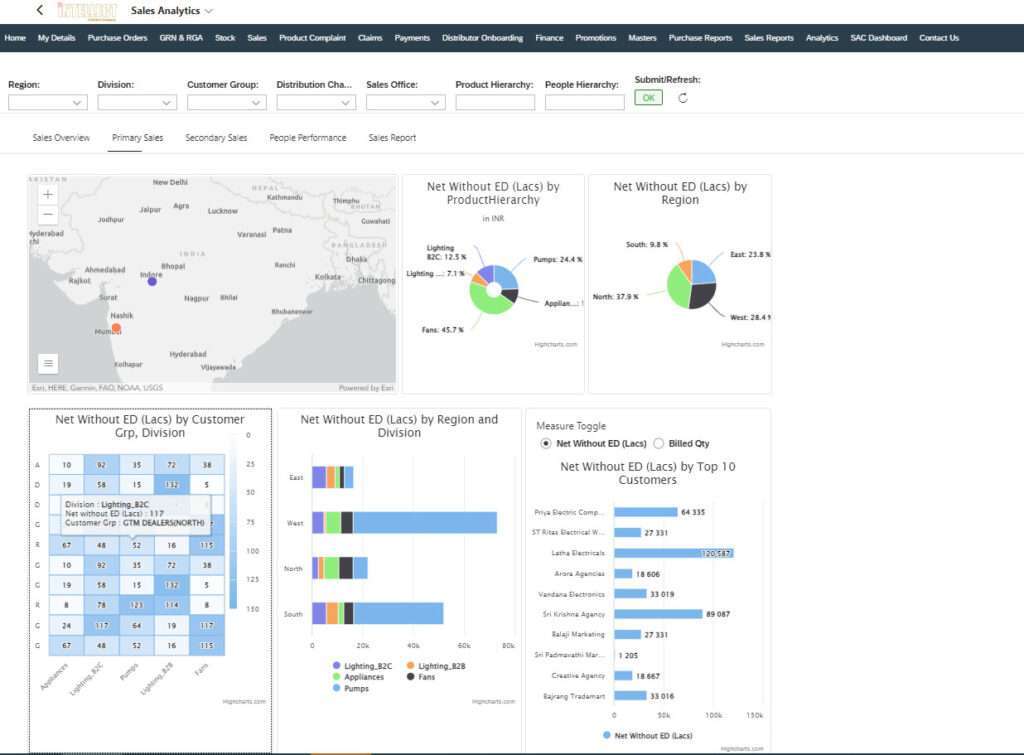This screenshot has height=755, width=1024.
Task: Click the back arrow icon
Action: point(39,10)
